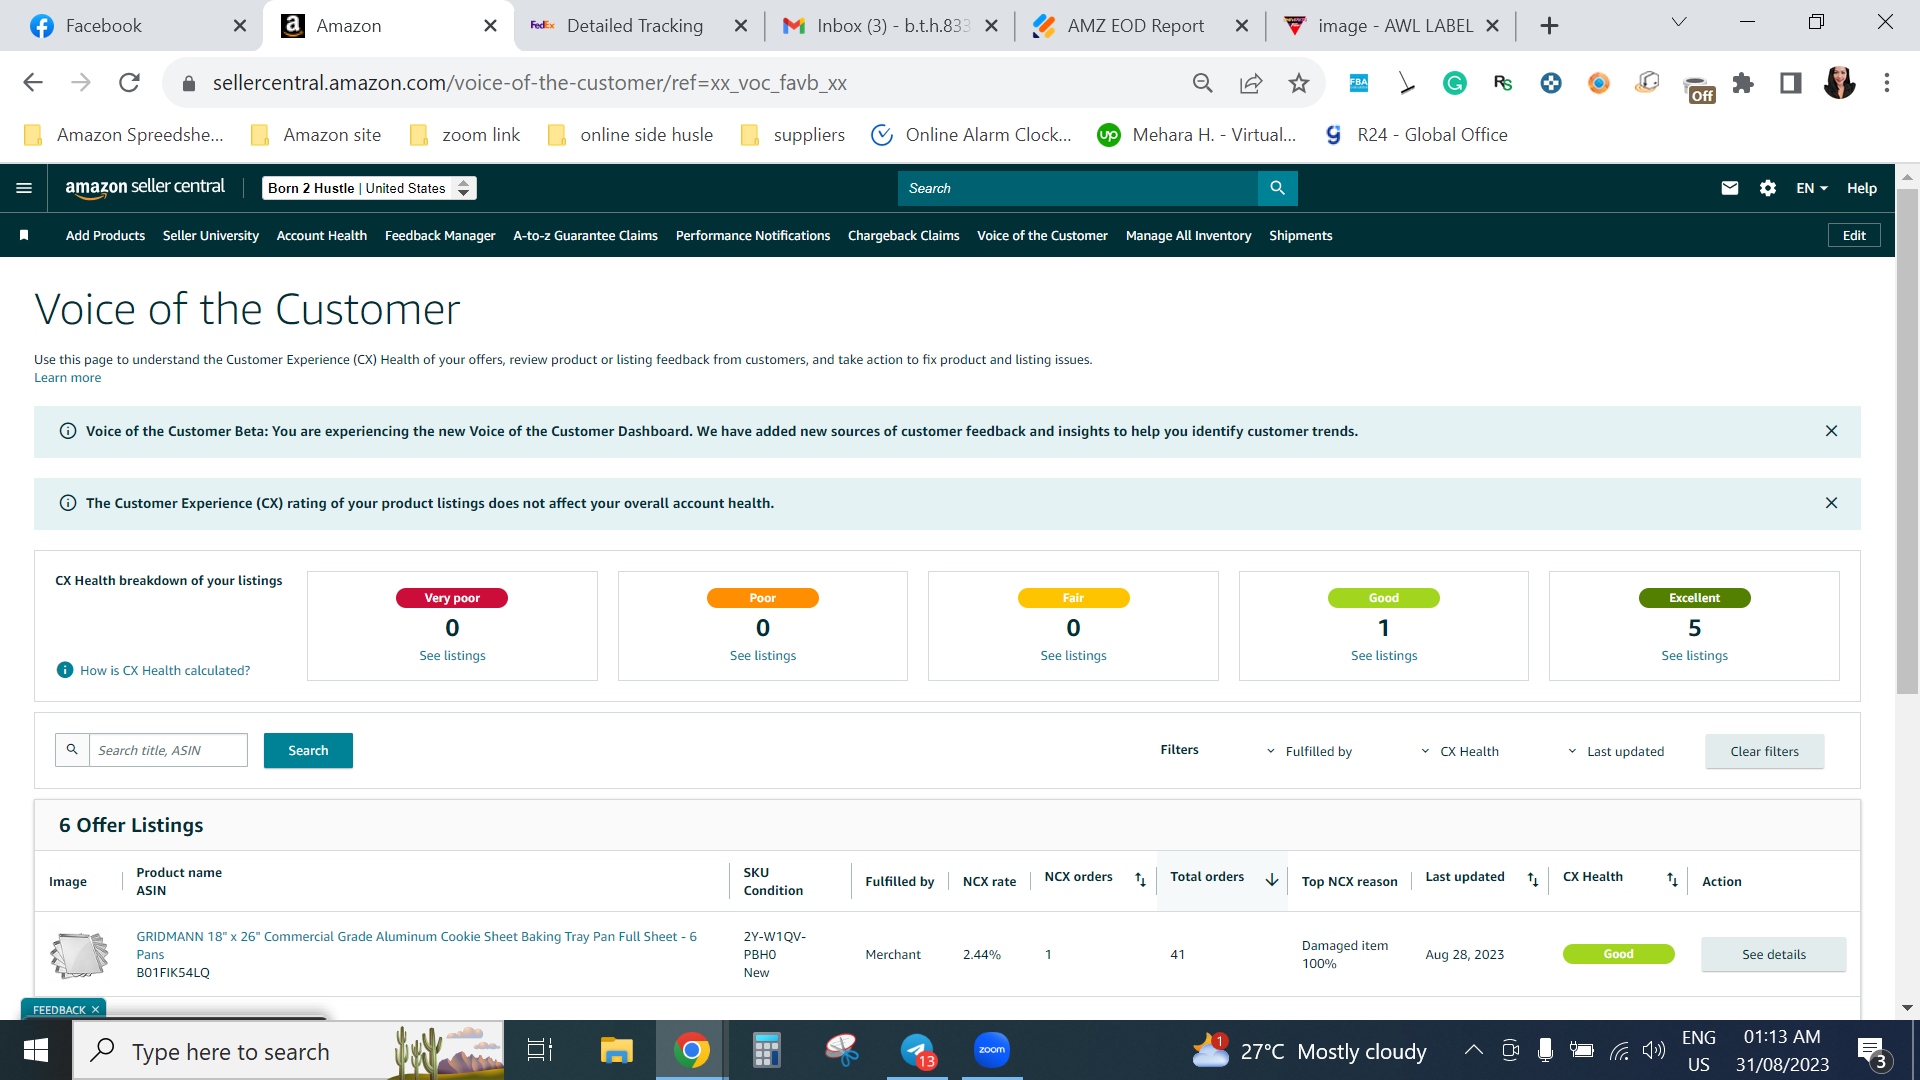Show hidden system tray icons

point(1473,1050)
